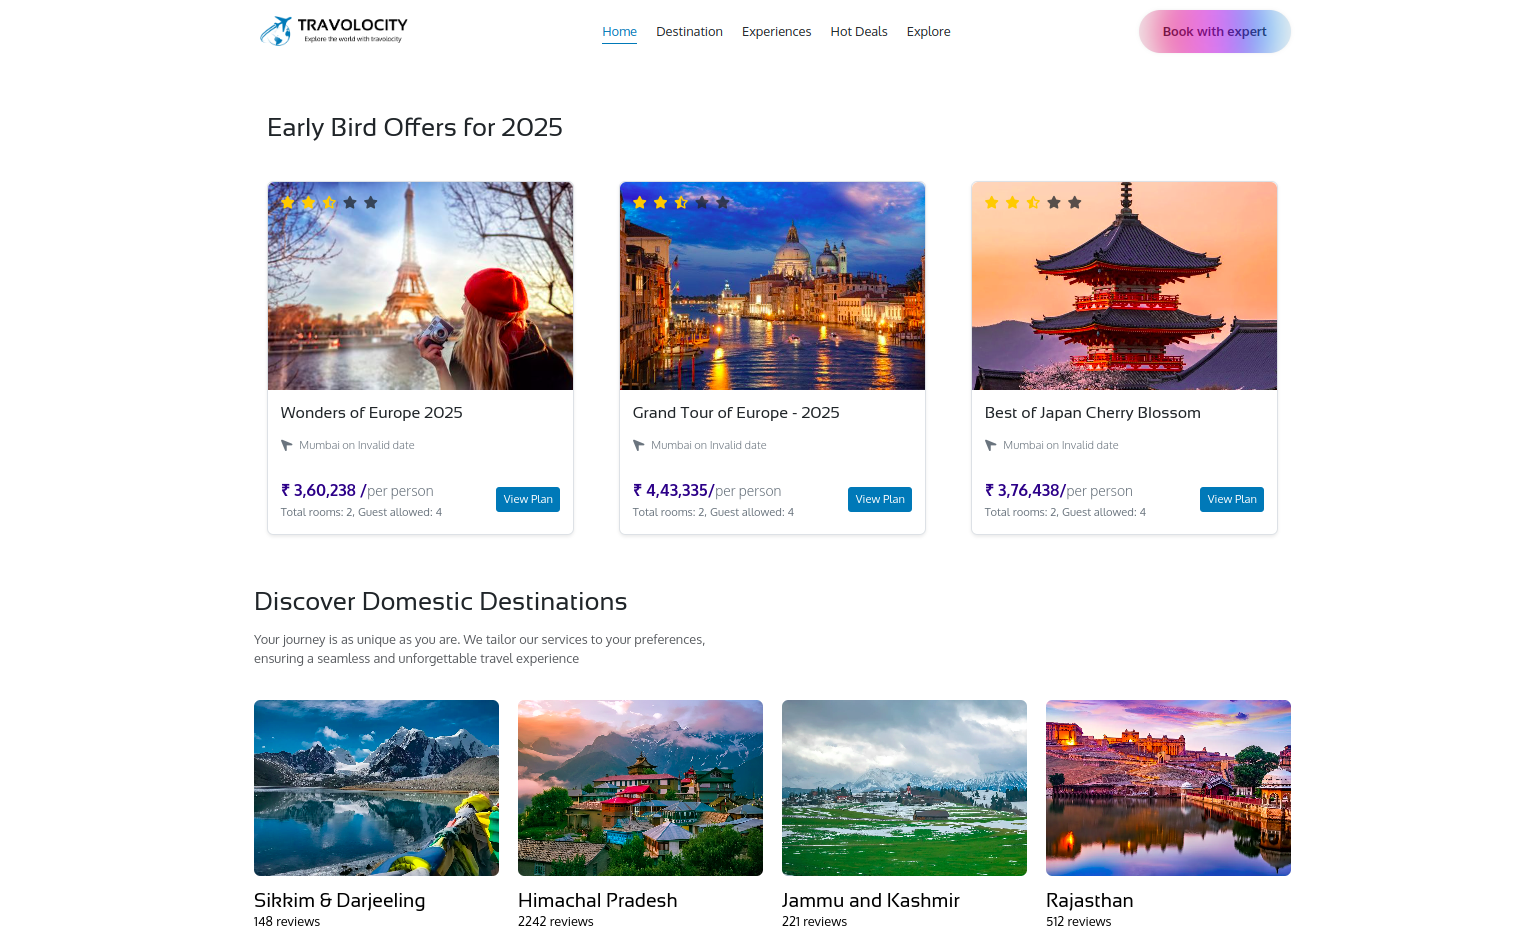View Plan for Grand Tour of Europe

pyautogui.click(x=879, y=499)
